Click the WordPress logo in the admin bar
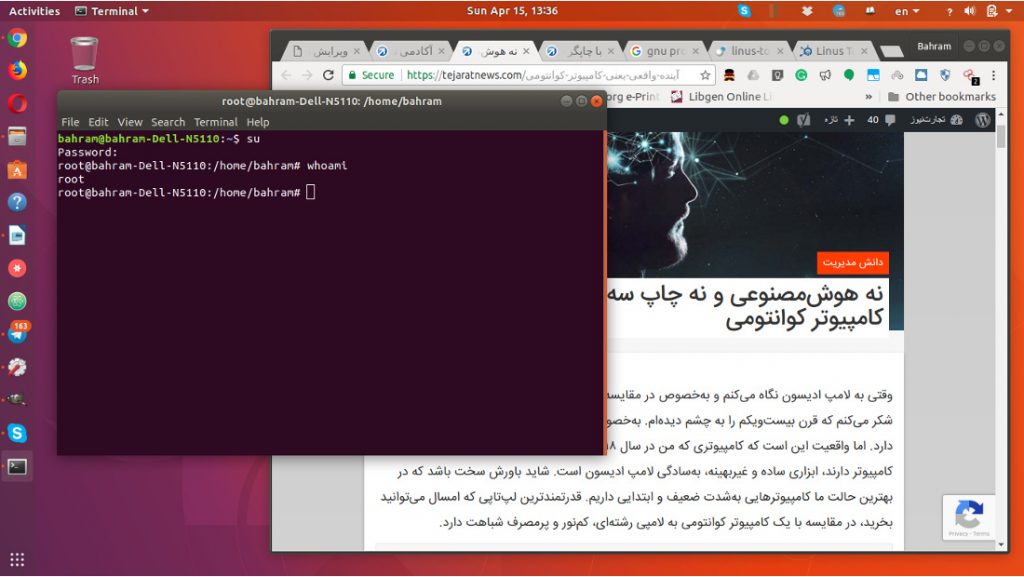 pos(982,120)
